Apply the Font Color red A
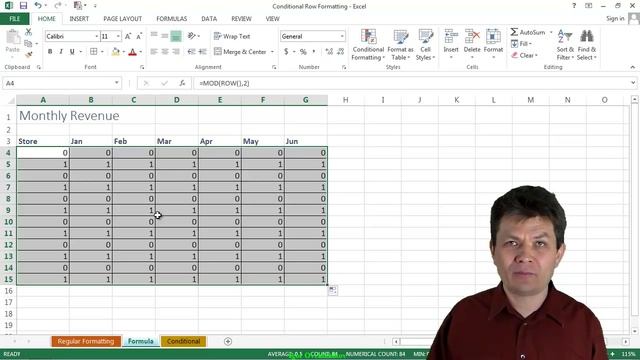 (132, 52)
